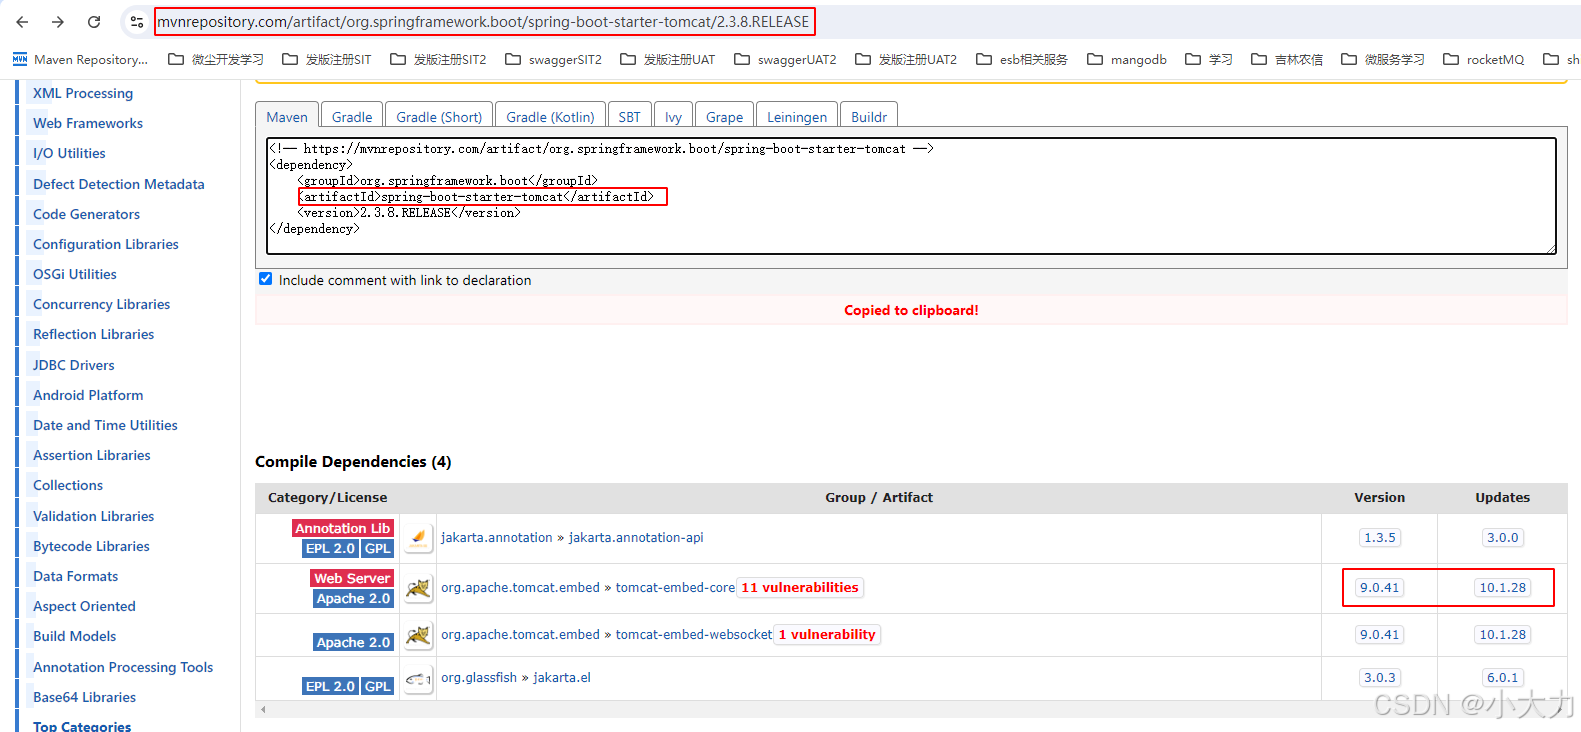Reload the page with the refresh icon

point(94,21)
